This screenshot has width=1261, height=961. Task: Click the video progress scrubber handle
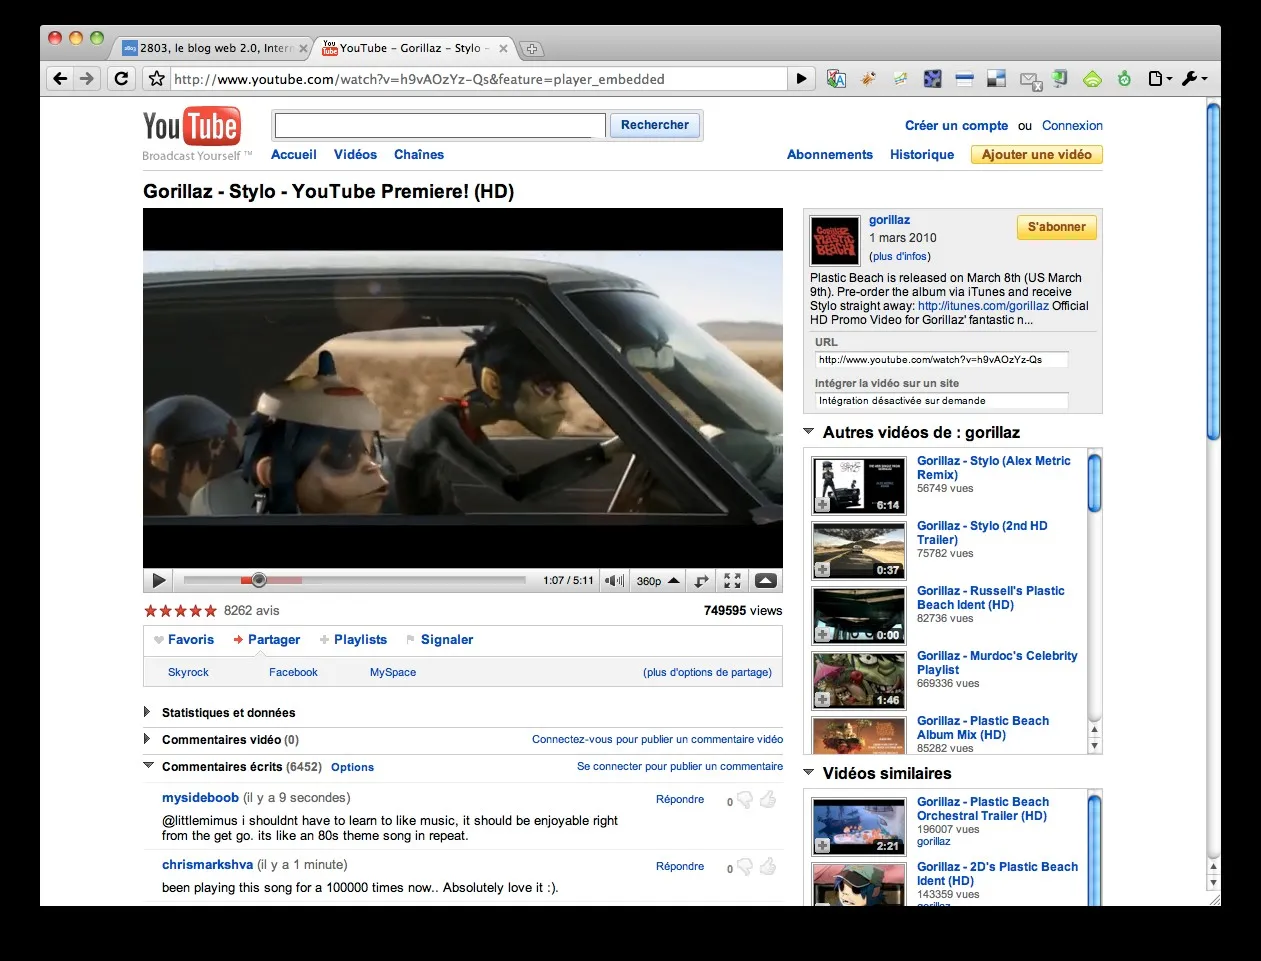tap(259, 580)
